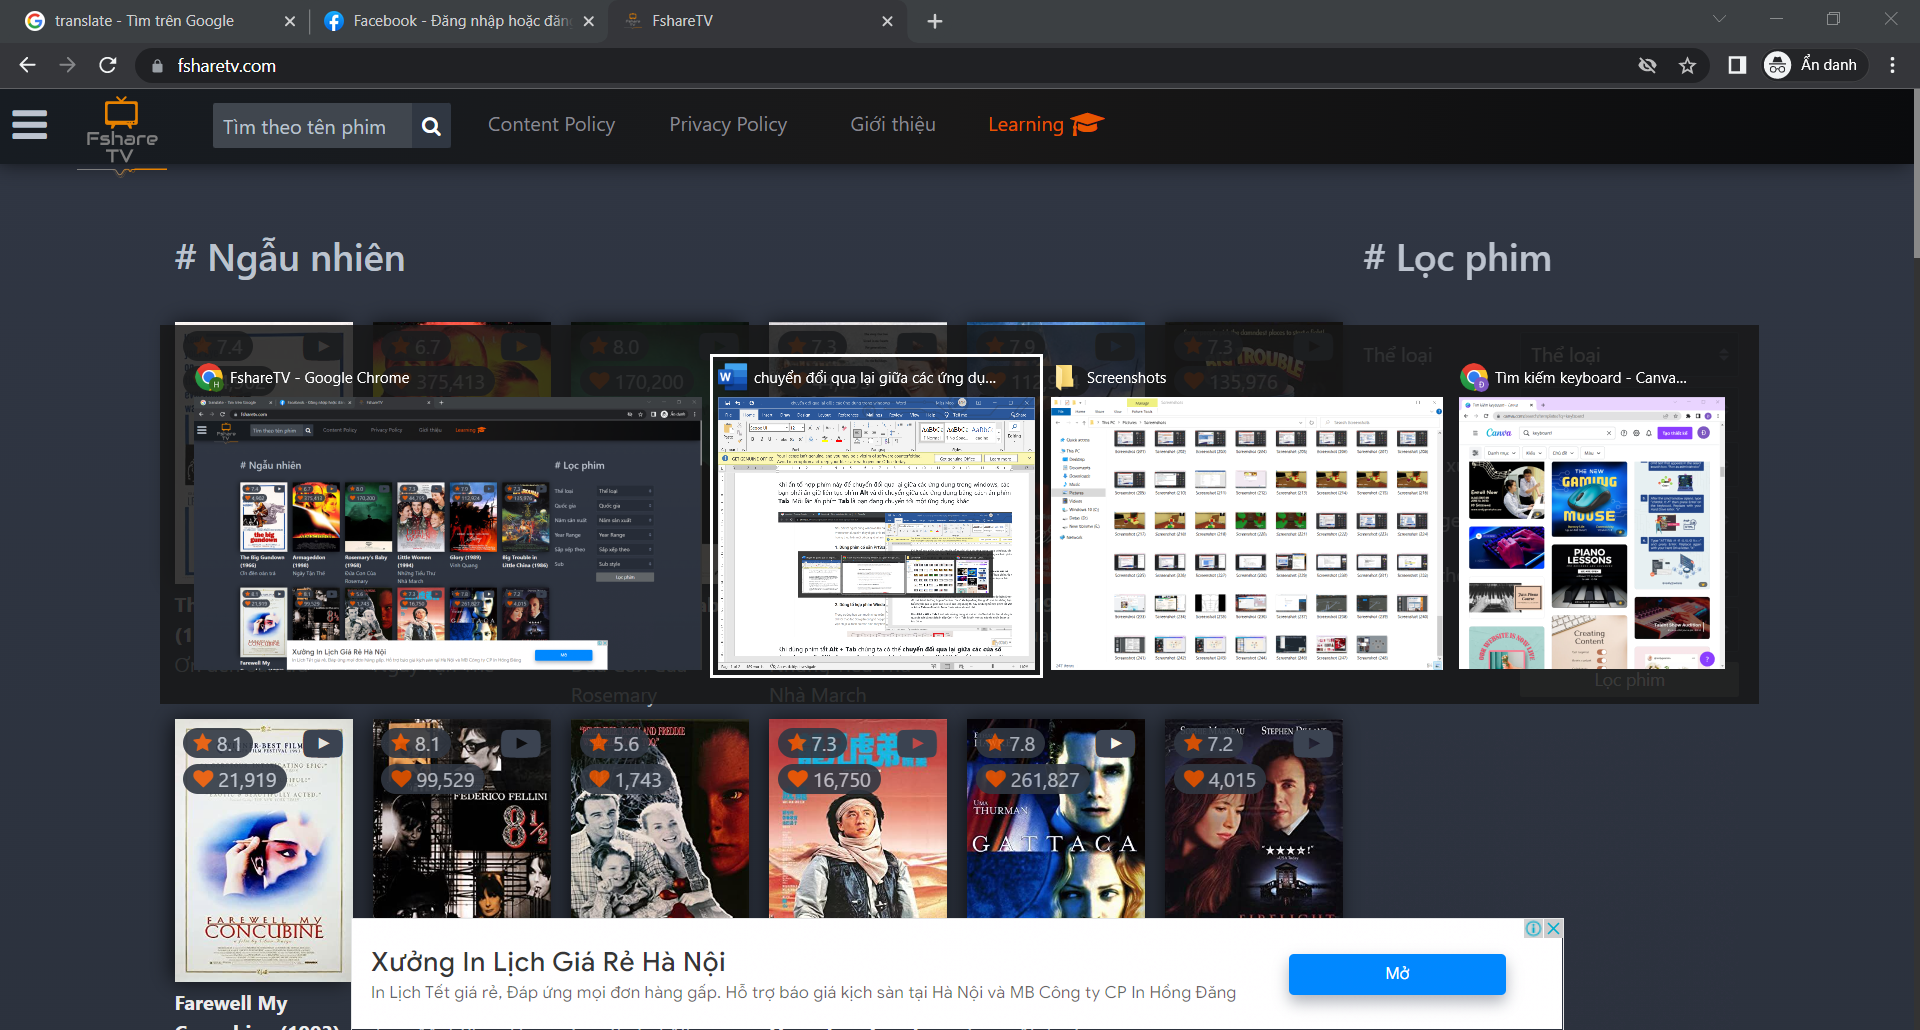
Task: Click the 261,827 likes heart badge
Action: (x=1033, y=779)
